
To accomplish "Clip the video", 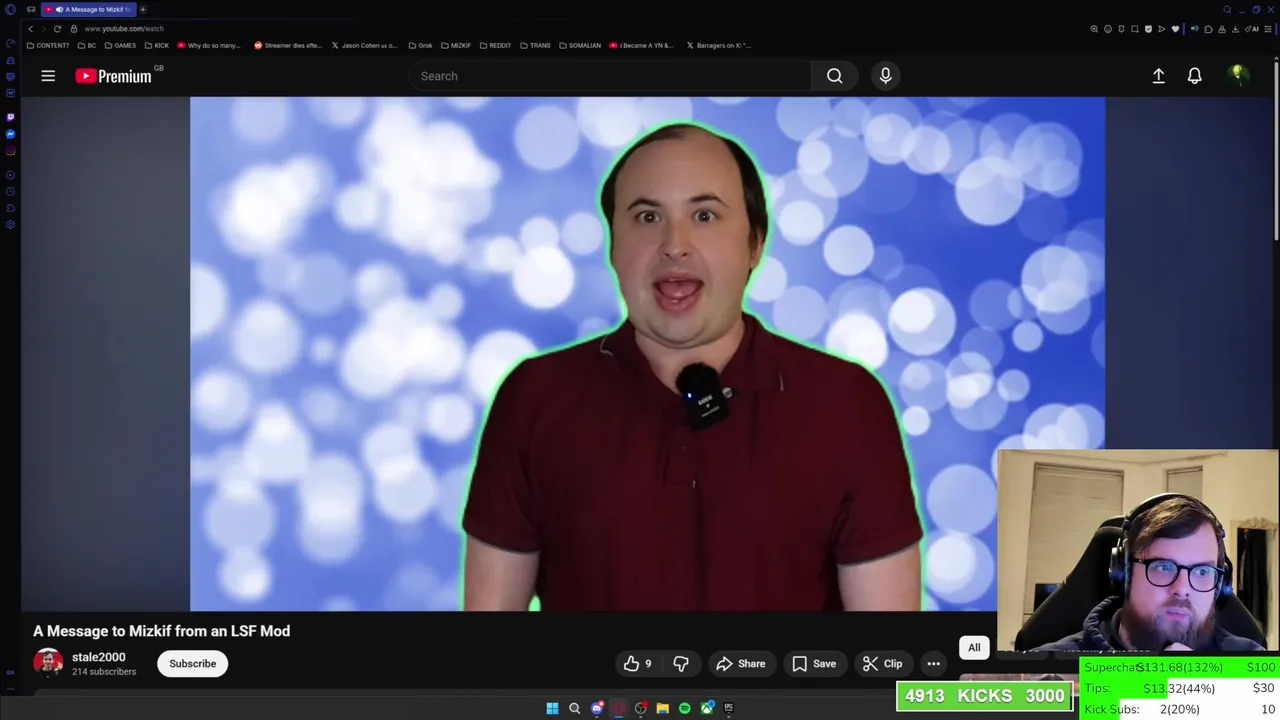I will [x=883, y=664].
